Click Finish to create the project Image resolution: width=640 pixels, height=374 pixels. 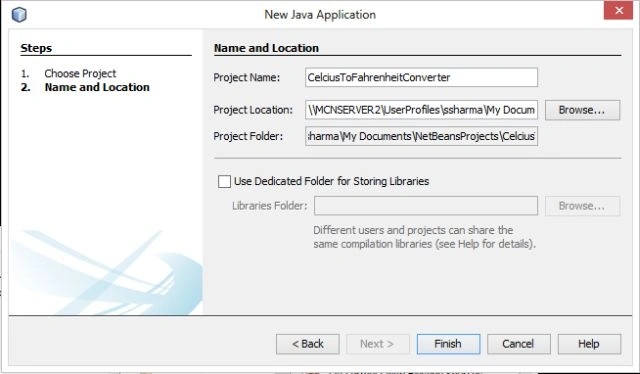(448, 344)
